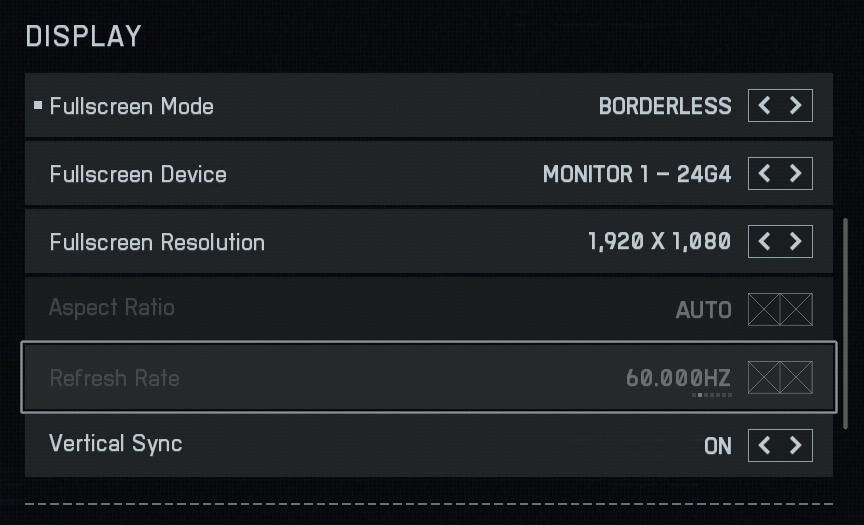The height and width of the screenshot is (525, 864).
Task: Increase Fullscreen Resolution with right arrow
Action: 796,241
